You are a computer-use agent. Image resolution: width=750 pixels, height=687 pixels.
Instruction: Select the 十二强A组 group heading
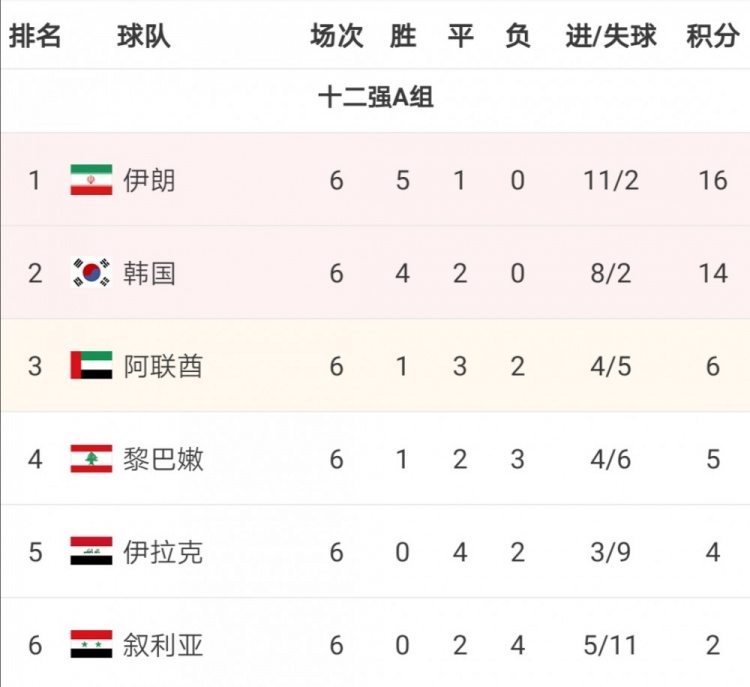[x=376, y=97]
